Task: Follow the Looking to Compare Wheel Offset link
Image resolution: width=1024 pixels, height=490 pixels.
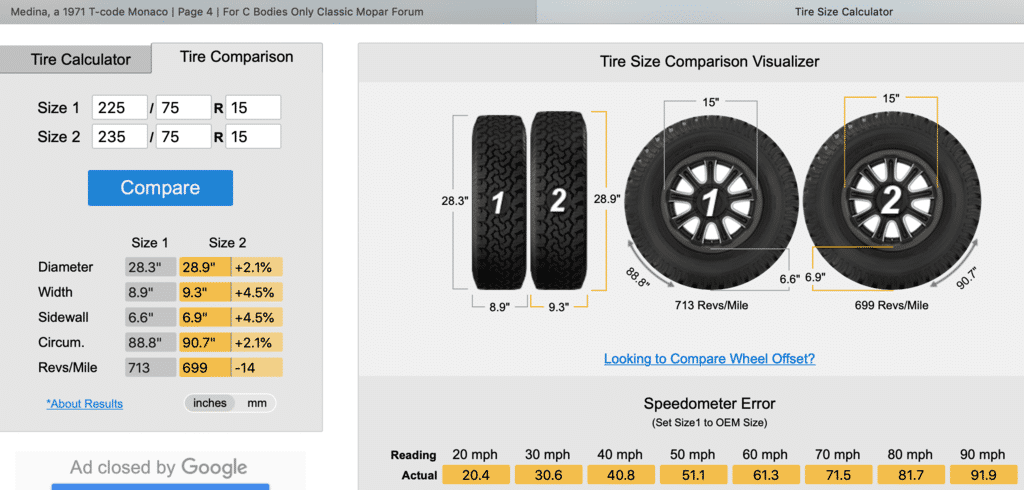Action: click(709, 358)
